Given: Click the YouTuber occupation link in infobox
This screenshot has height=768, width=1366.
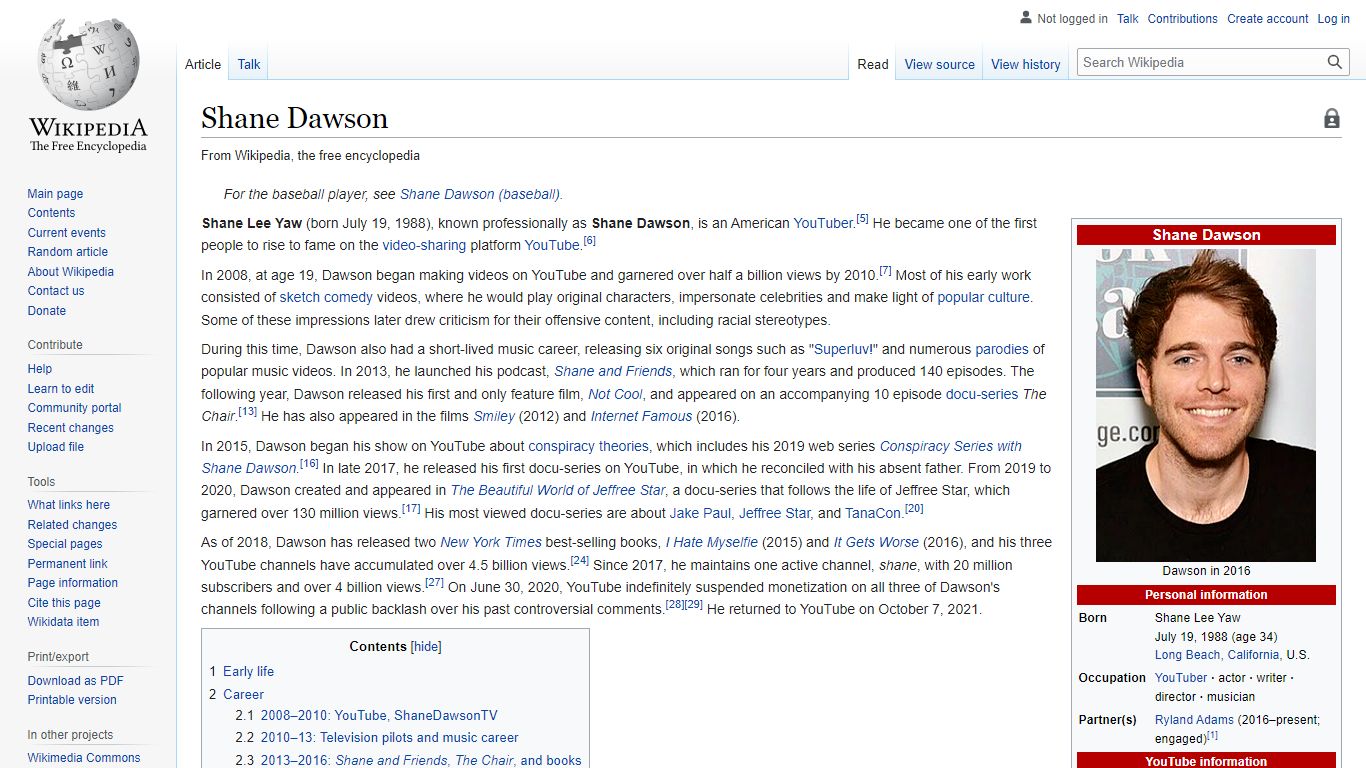Looking at the screenshot, I should pos(1181,678).
